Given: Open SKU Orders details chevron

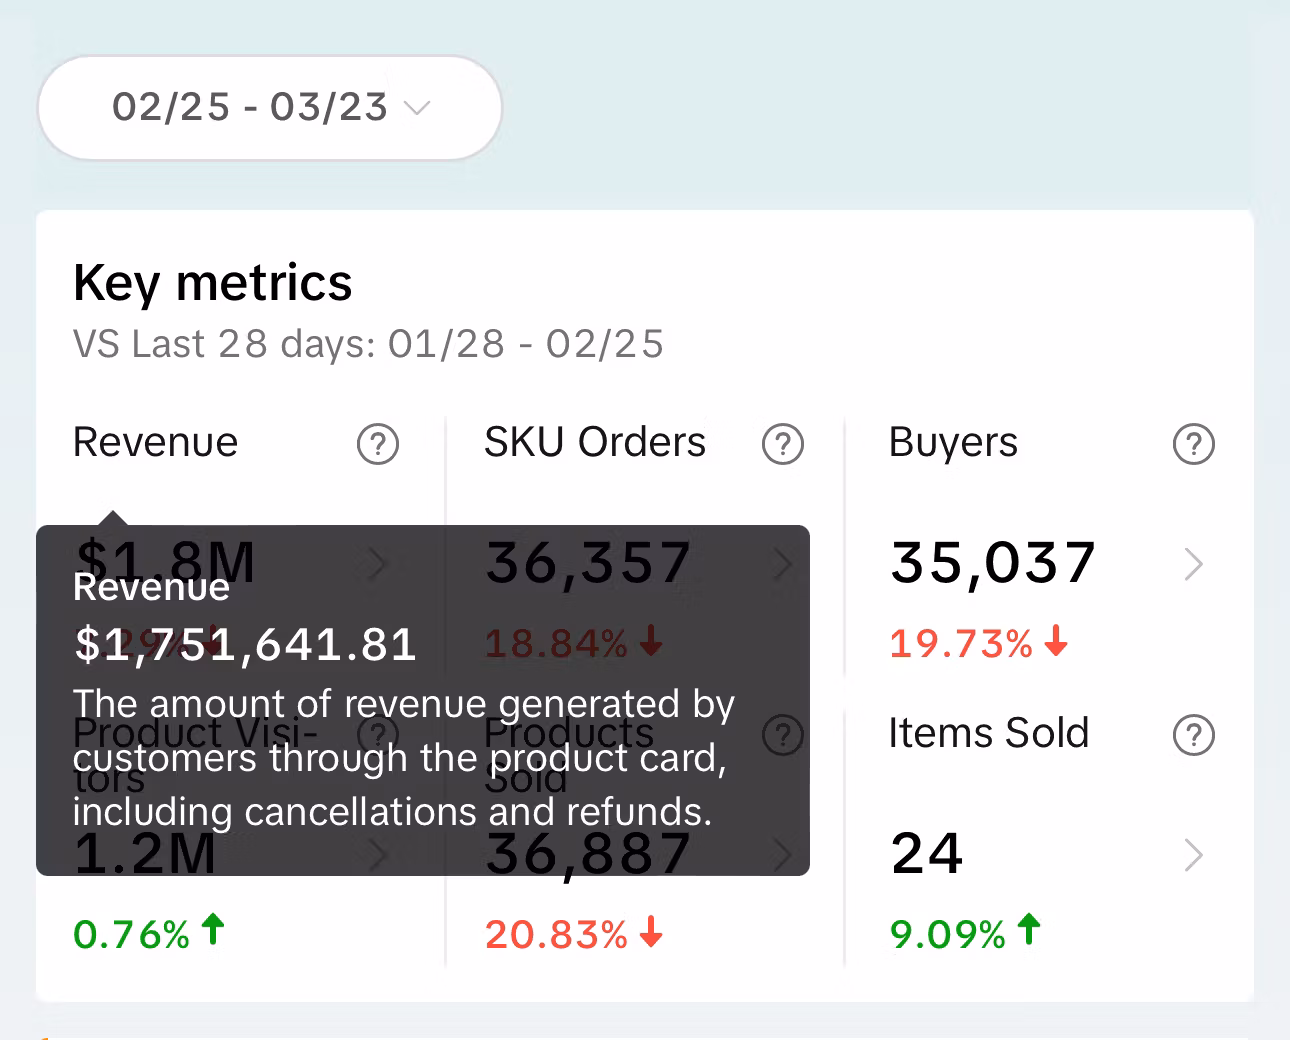Looking at the screenshot, I should pos(783,565).
